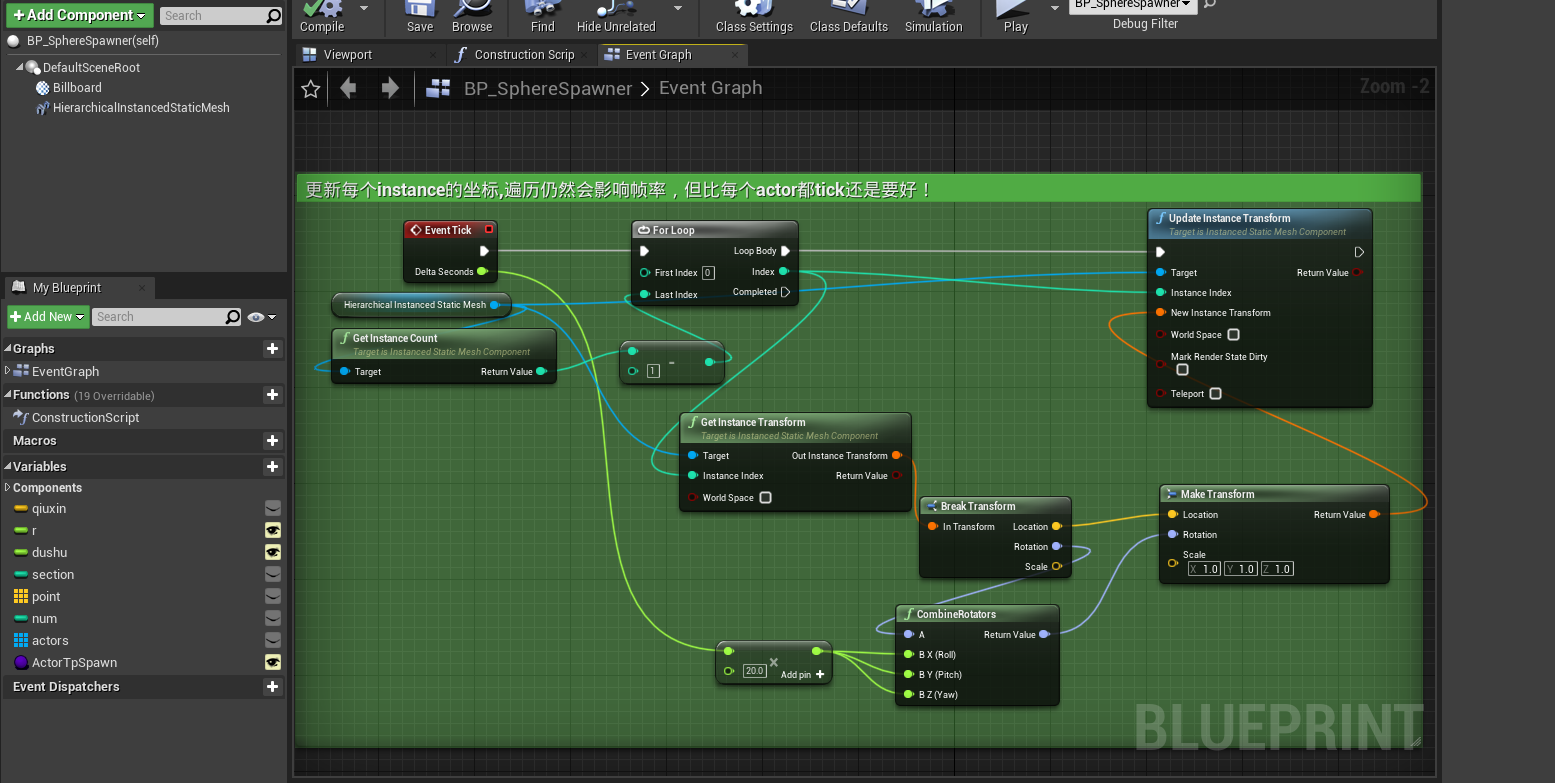Click the favorite star above the graph

pyautogui.click(x=310, y=88)
